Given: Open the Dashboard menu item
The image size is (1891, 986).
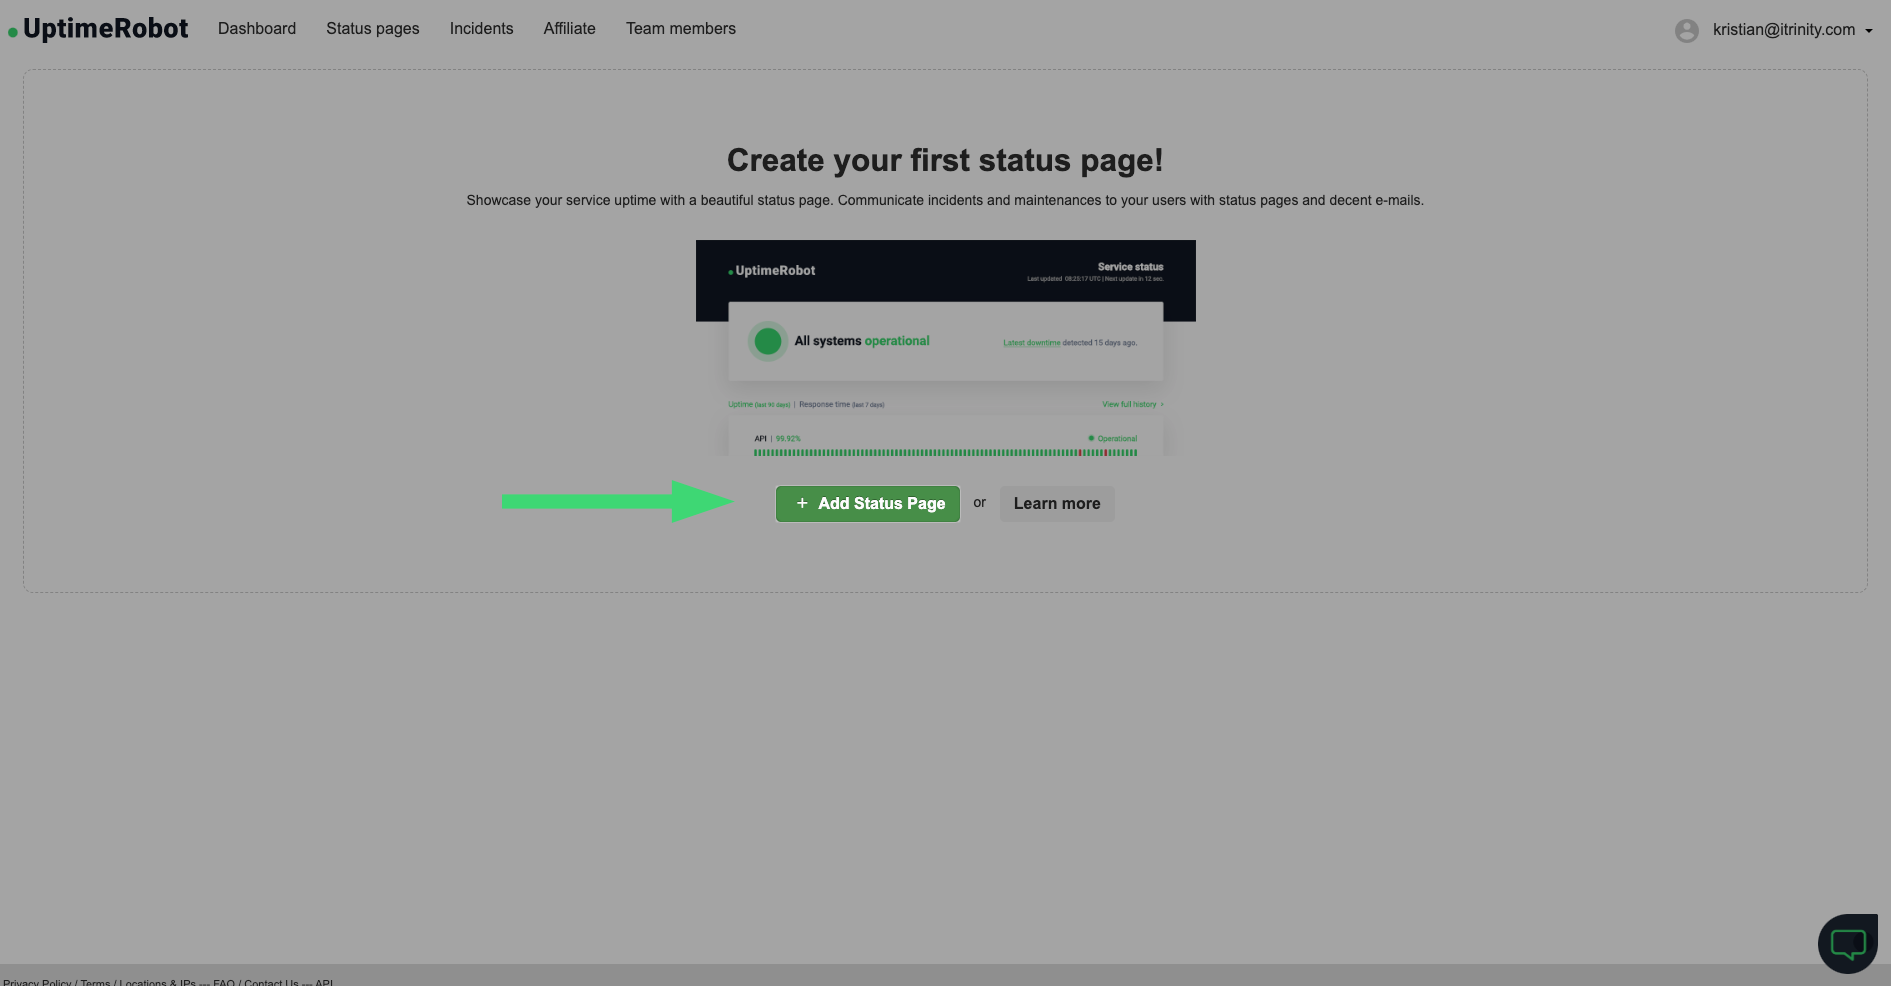Looking at the screenshot, I should (x=257, y=29).
